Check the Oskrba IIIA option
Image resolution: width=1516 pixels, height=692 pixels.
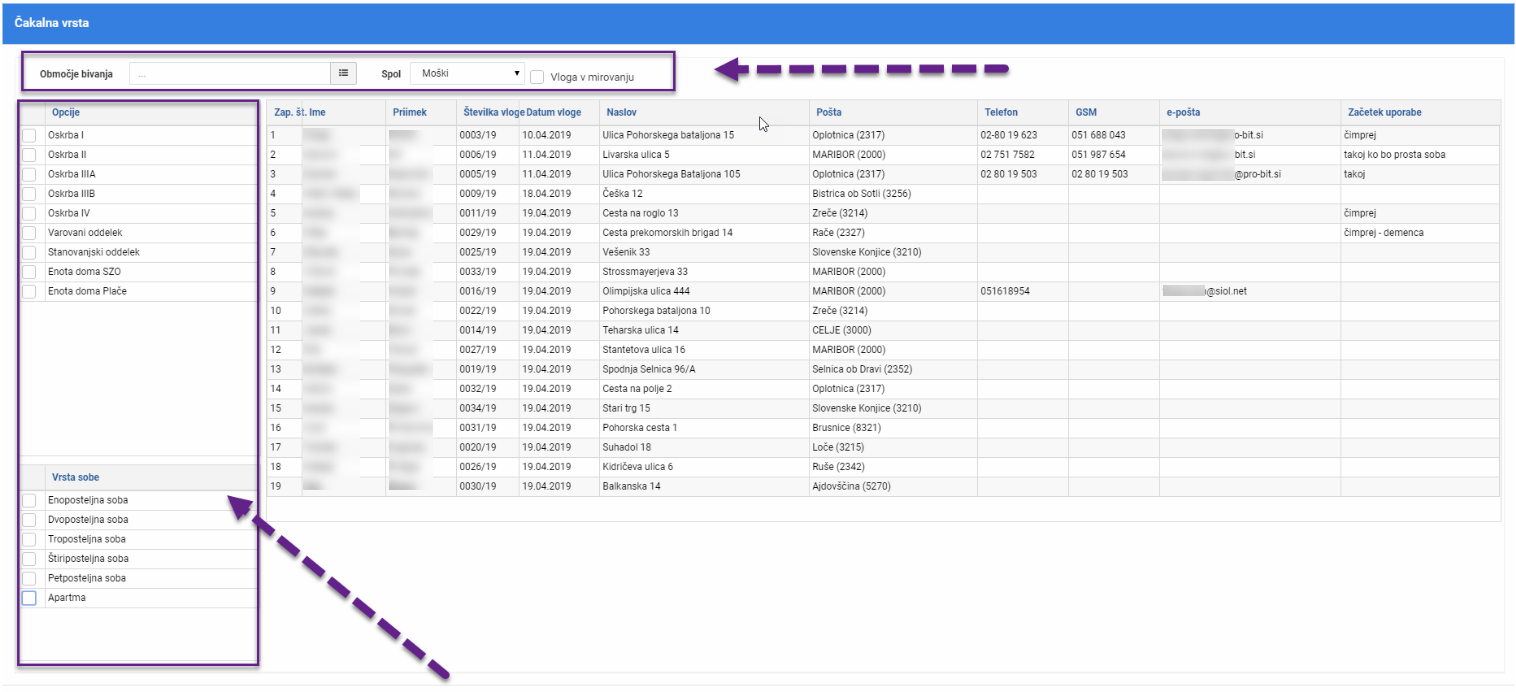pyautogui.click(x=29, y=174)
